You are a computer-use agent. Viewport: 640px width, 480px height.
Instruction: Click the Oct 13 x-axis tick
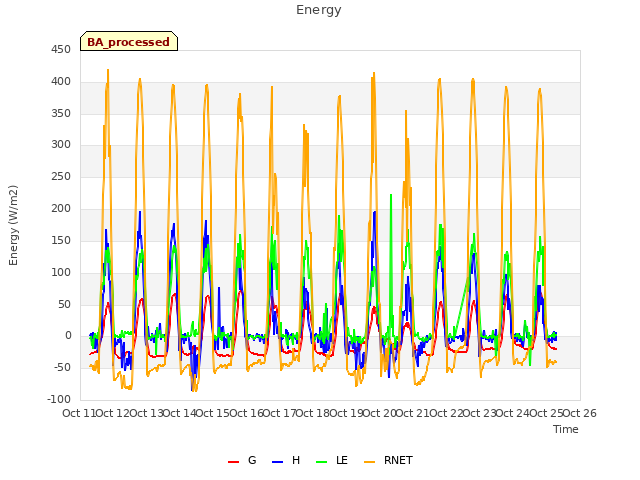click(146, 413)
